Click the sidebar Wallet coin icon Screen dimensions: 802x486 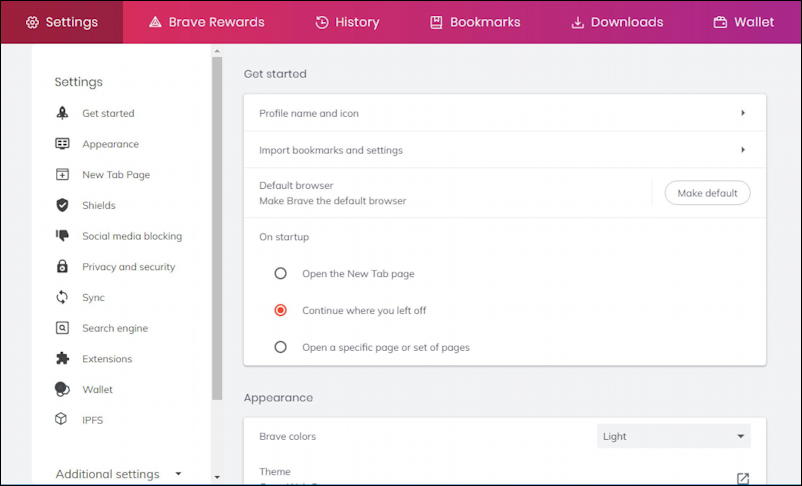(x=62, y=389)
